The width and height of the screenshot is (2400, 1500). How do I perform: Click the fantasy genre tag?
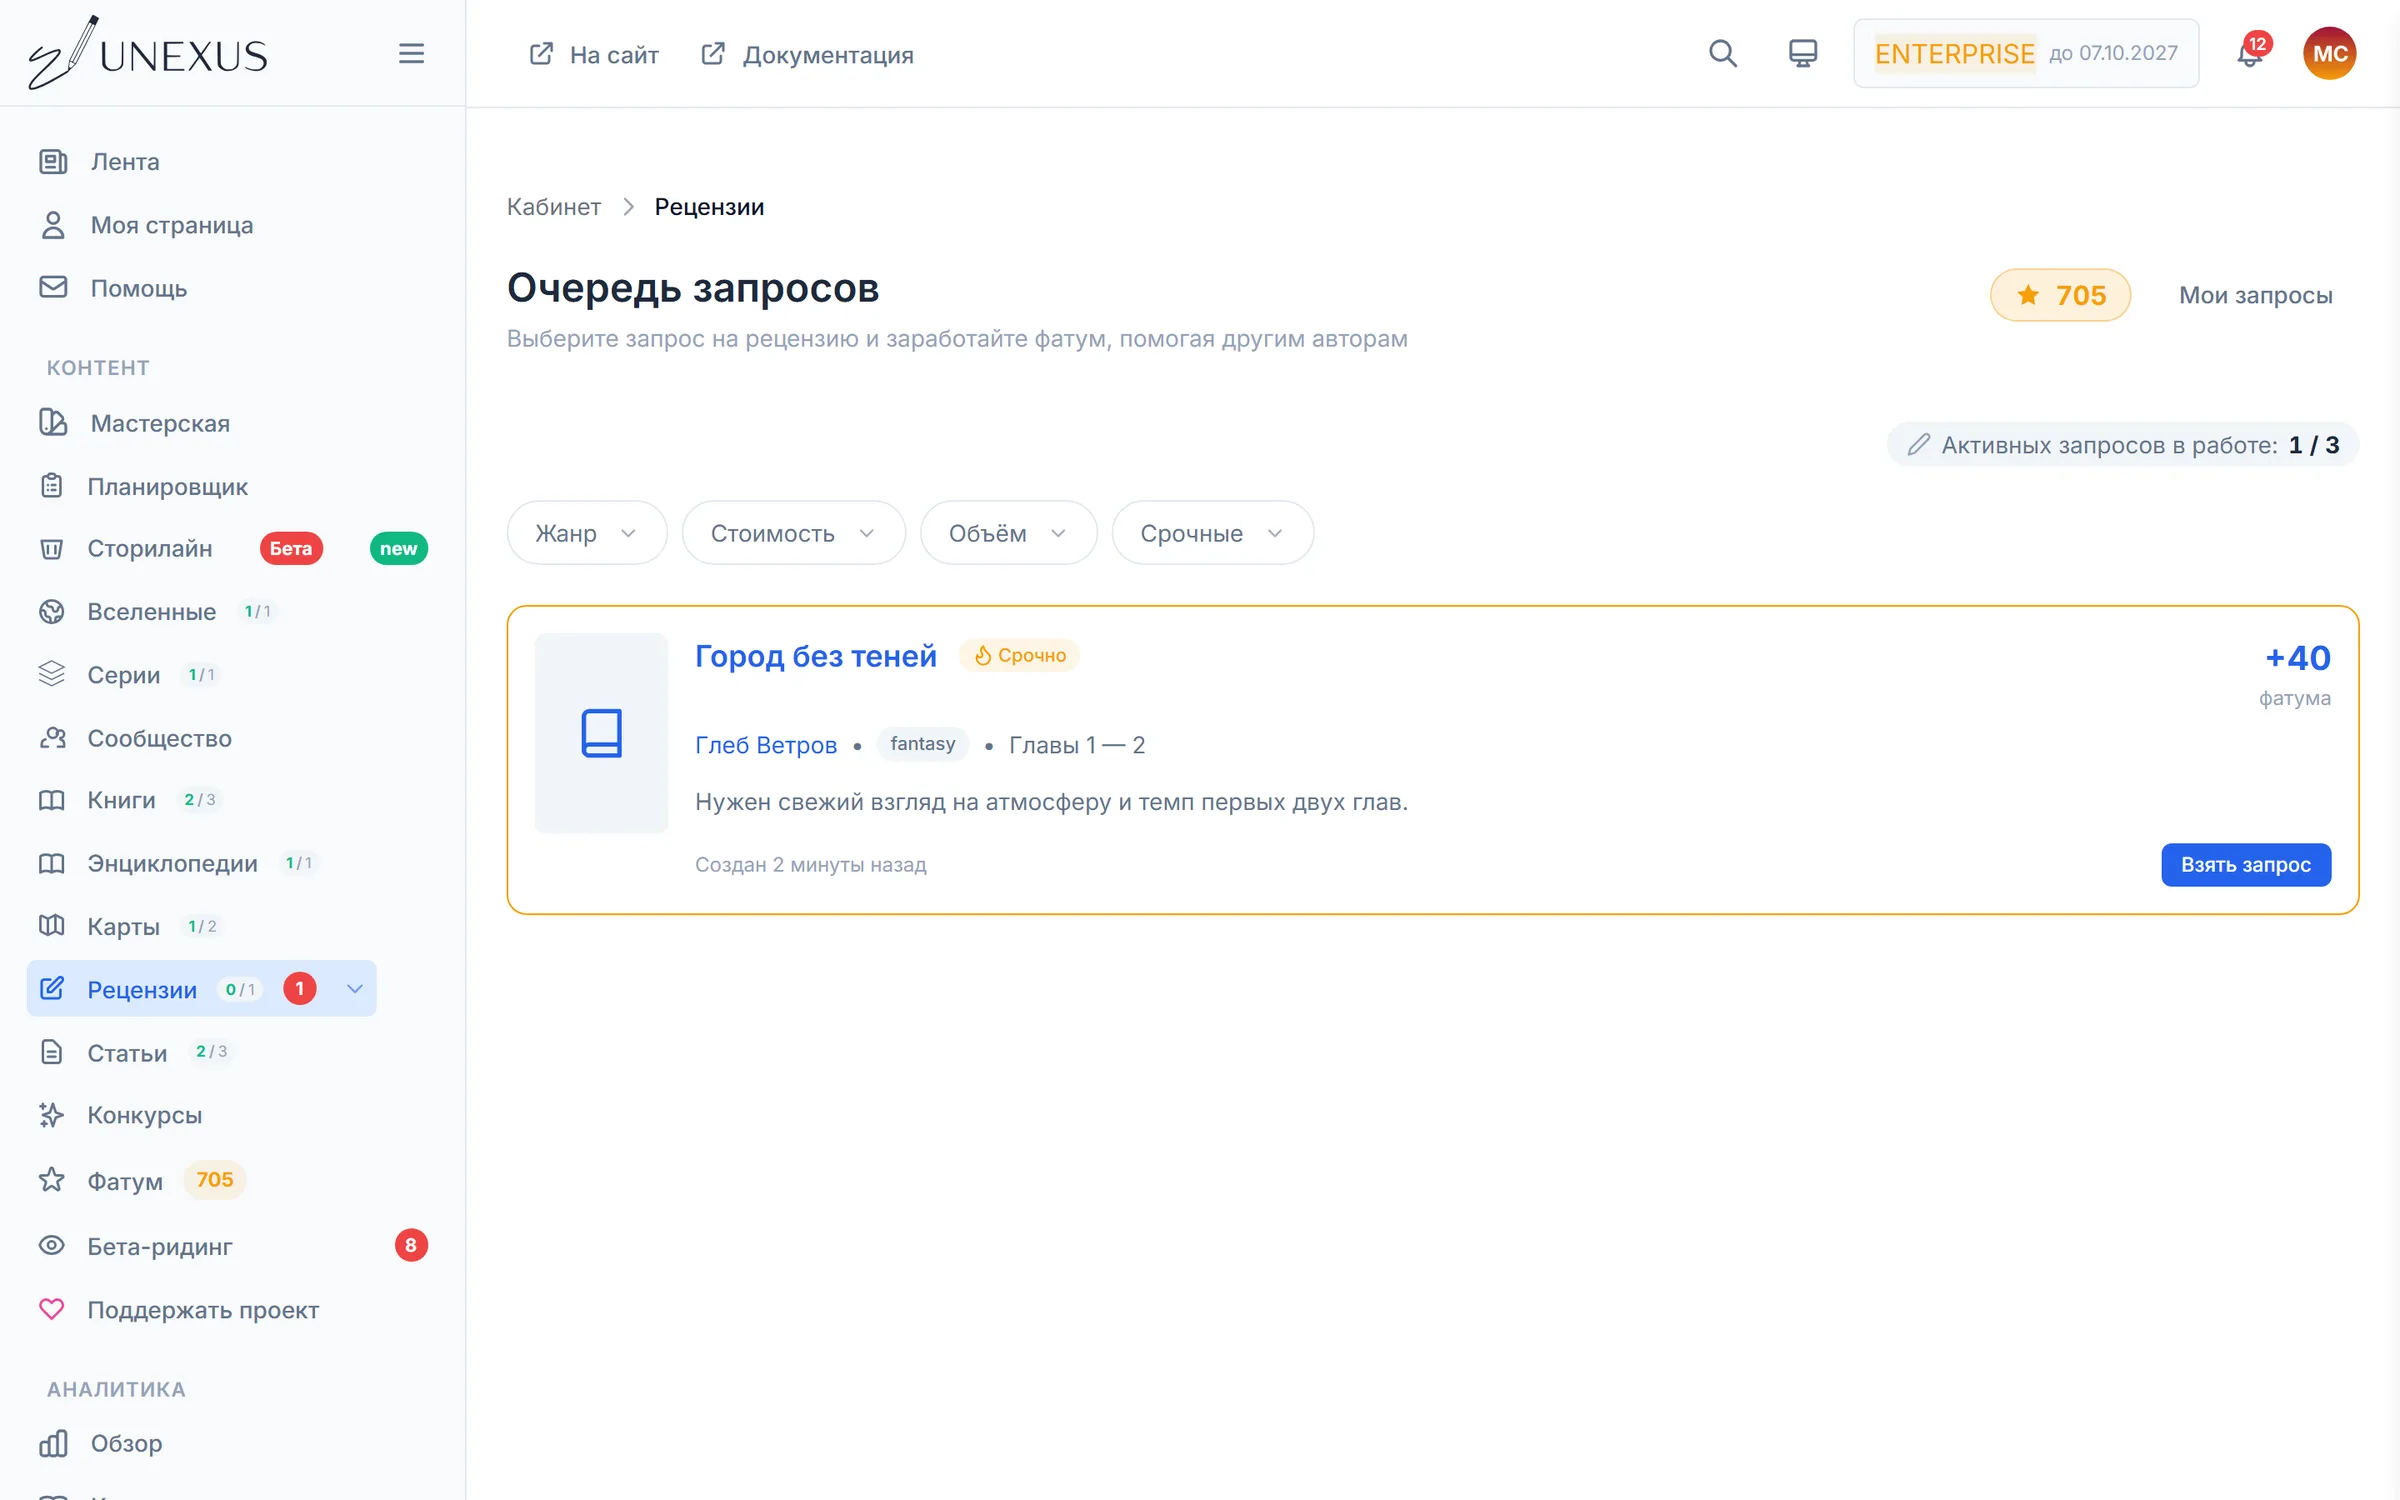tap(922, 744)
